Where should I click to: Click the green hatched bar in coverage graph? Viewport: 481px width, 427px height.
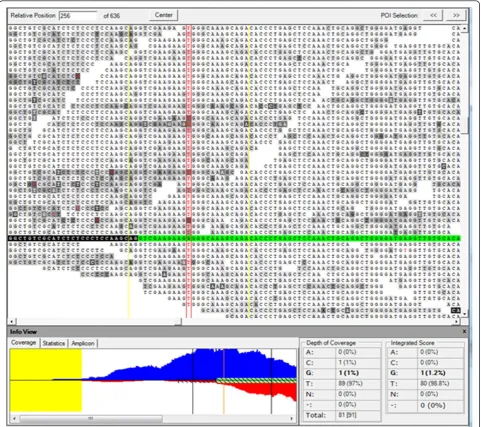coord(256,380)
